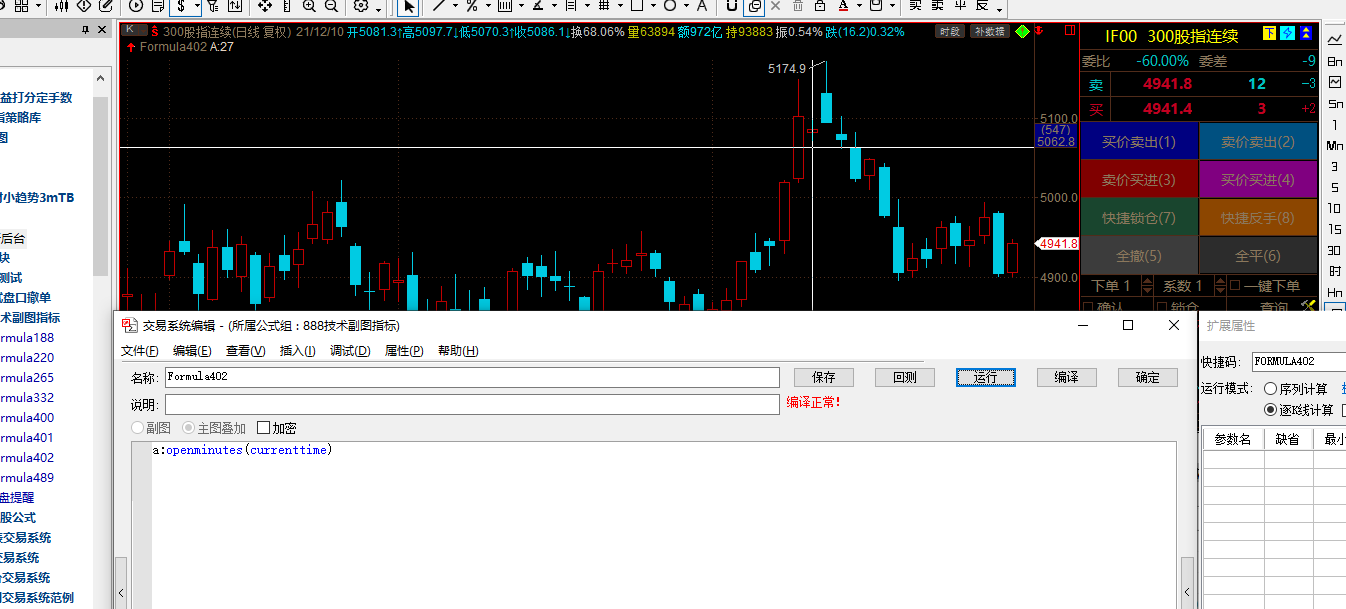Viewport: 1346px width, 609px height.
Task: Open the 下单 quantity spinner
Action: (1147, 286)
